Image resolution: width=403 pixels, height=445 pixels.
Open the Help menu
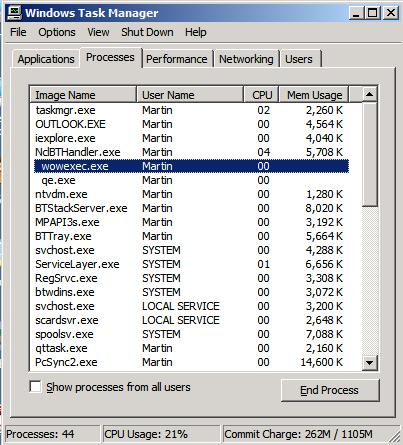196,32
